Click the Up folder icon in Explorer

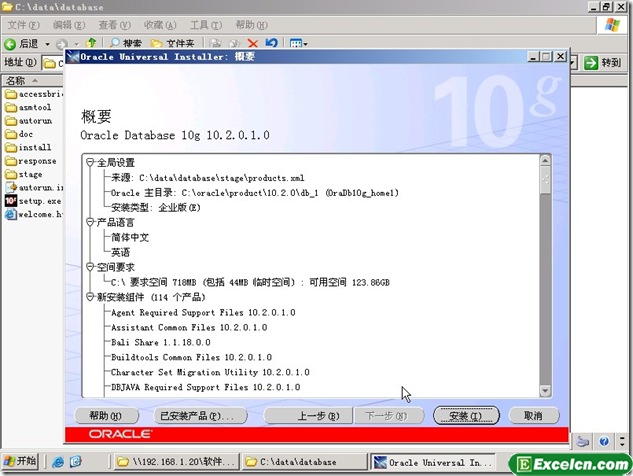pos(91,43)
